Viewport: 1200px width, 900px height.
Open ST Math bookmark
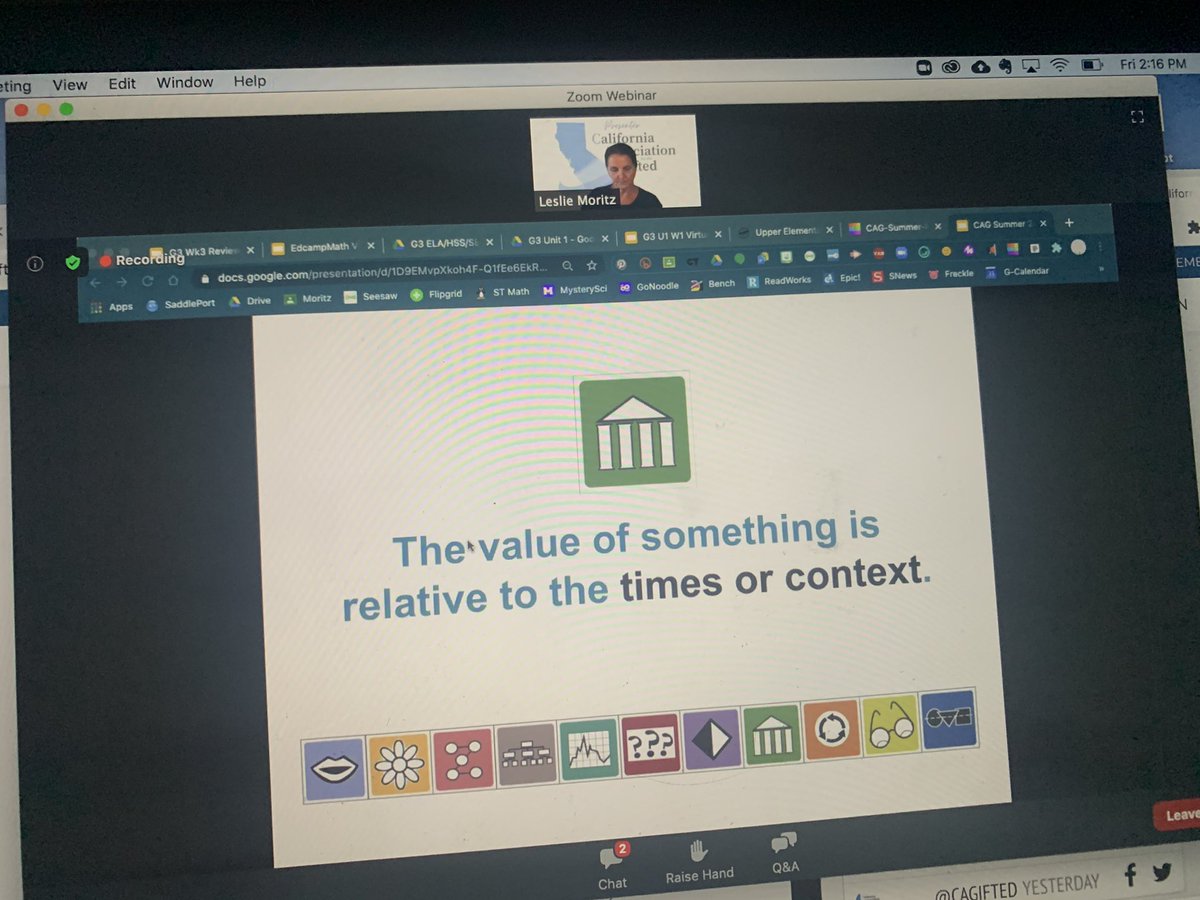502,292
